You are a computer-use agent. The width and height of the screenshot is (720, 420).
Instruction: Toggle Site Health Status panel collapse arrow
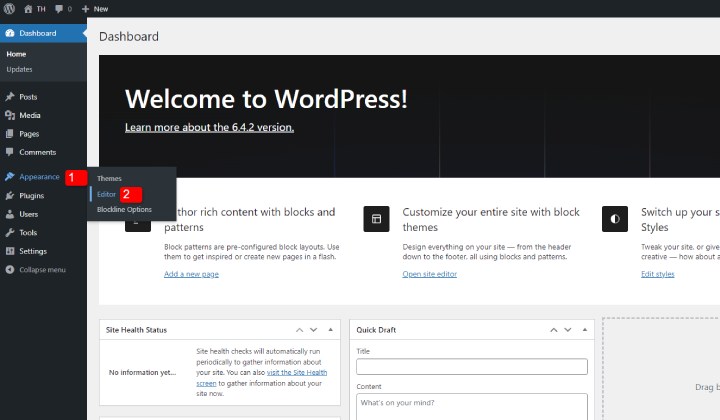(331, 329)
